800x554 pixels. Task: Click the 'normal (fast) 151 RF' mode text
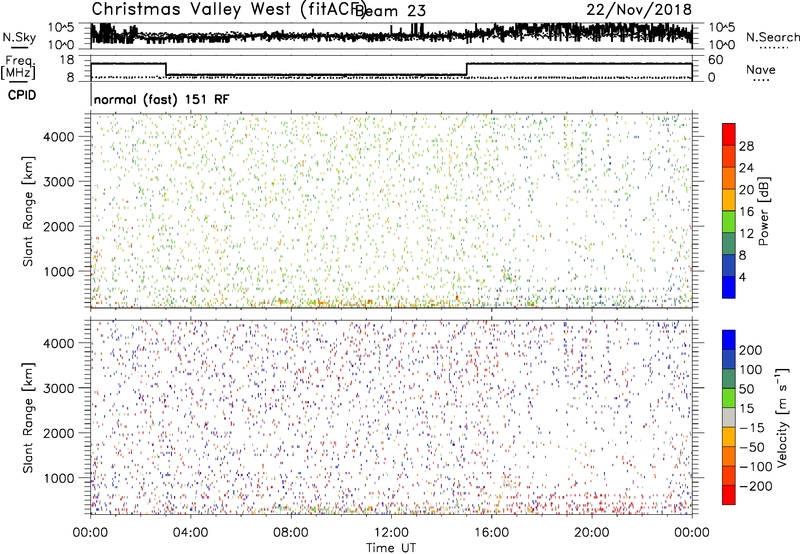(162, 99)
